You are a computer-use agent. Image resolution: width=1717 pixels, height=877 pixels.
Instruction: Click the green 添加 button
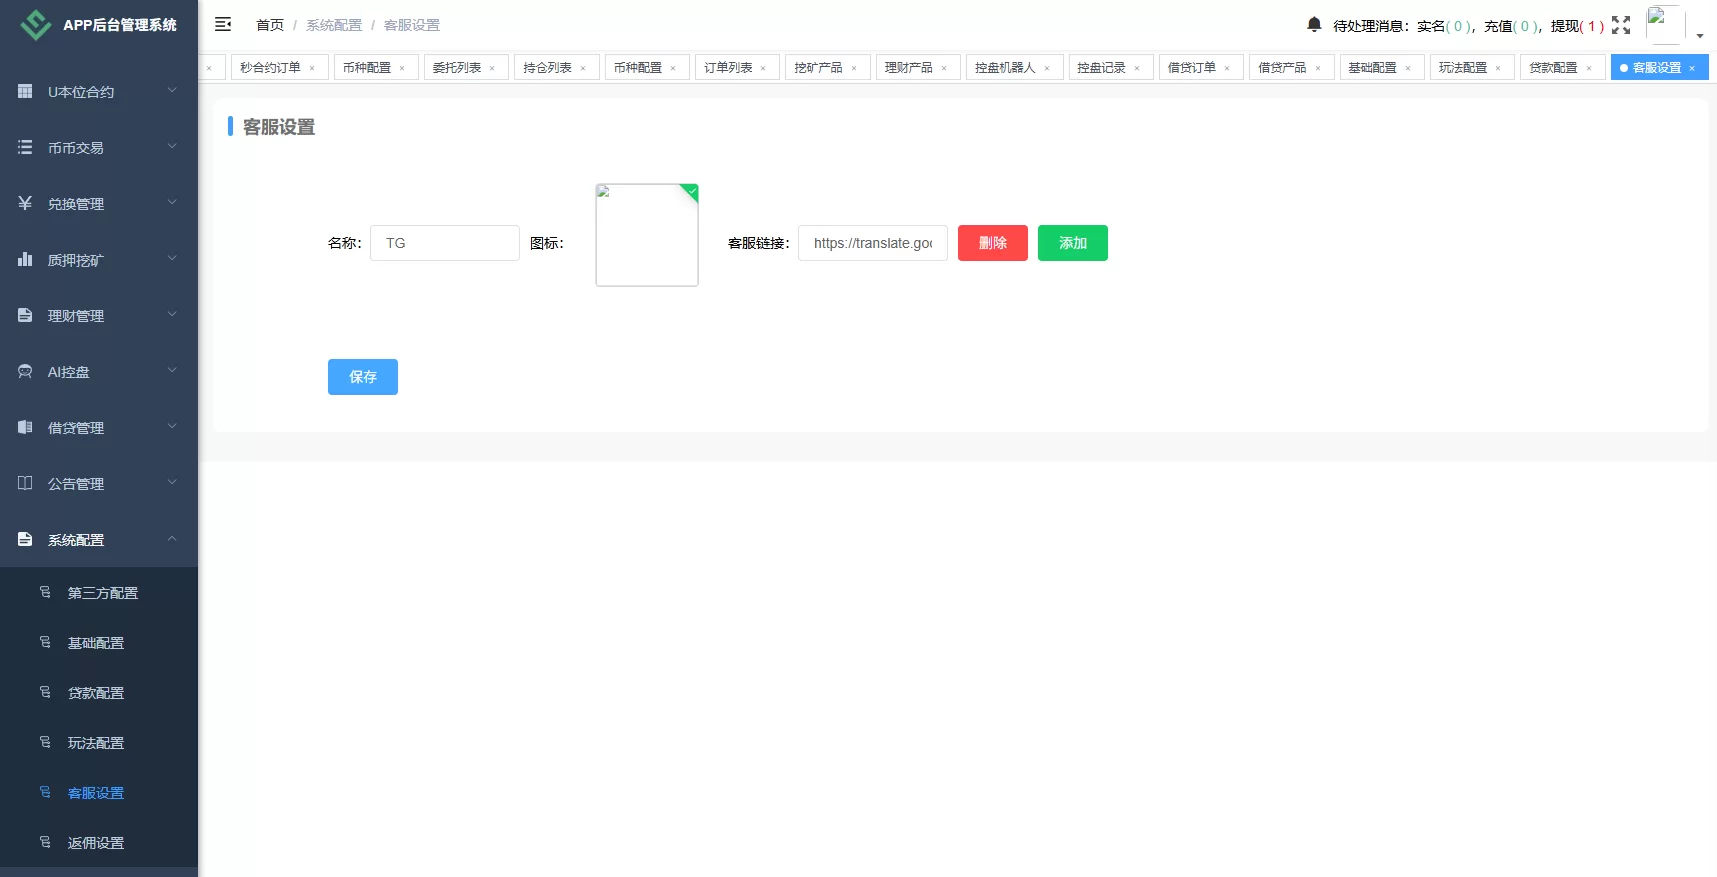1072,243
